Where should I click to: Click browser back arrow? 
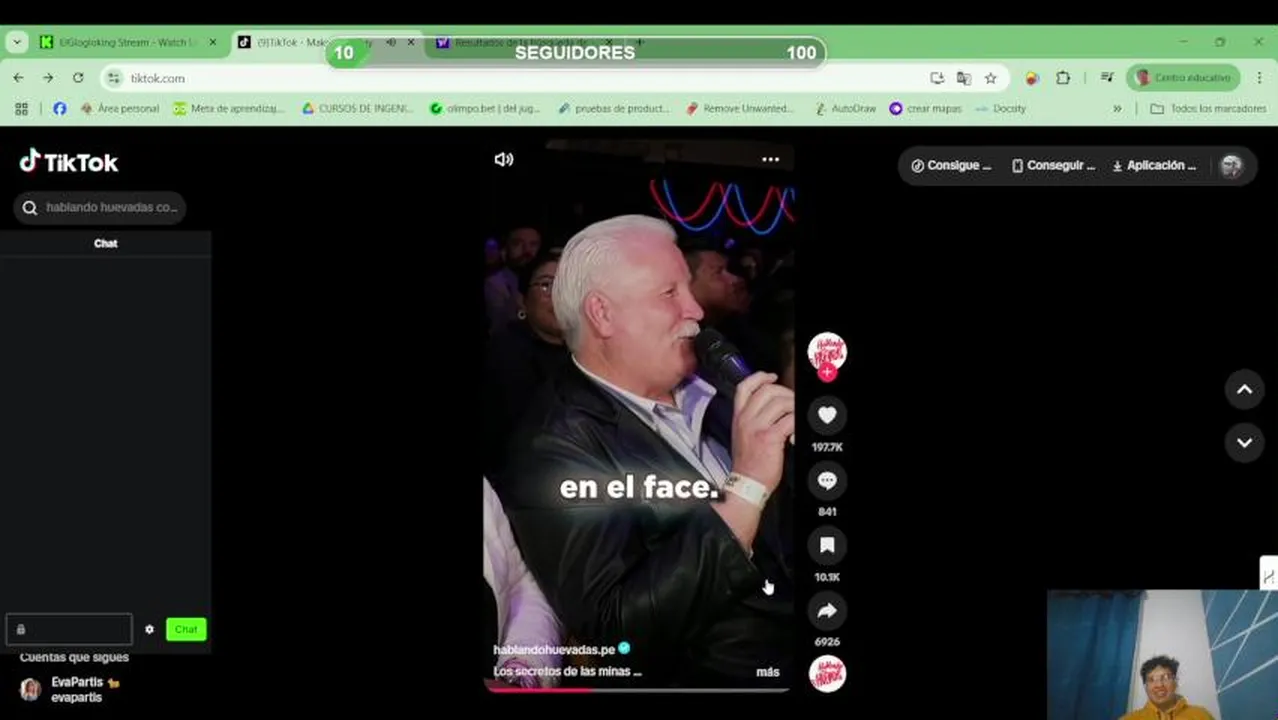coord(18,78)
